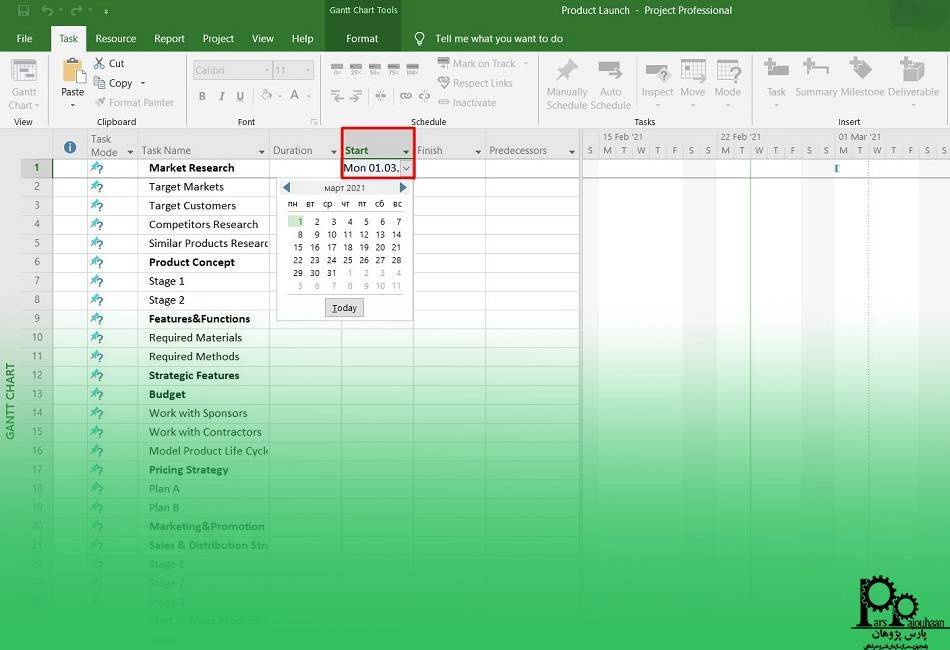
Task: Toggle Italic formatting button
Action: pyautogui.click(x=221, y=96)
